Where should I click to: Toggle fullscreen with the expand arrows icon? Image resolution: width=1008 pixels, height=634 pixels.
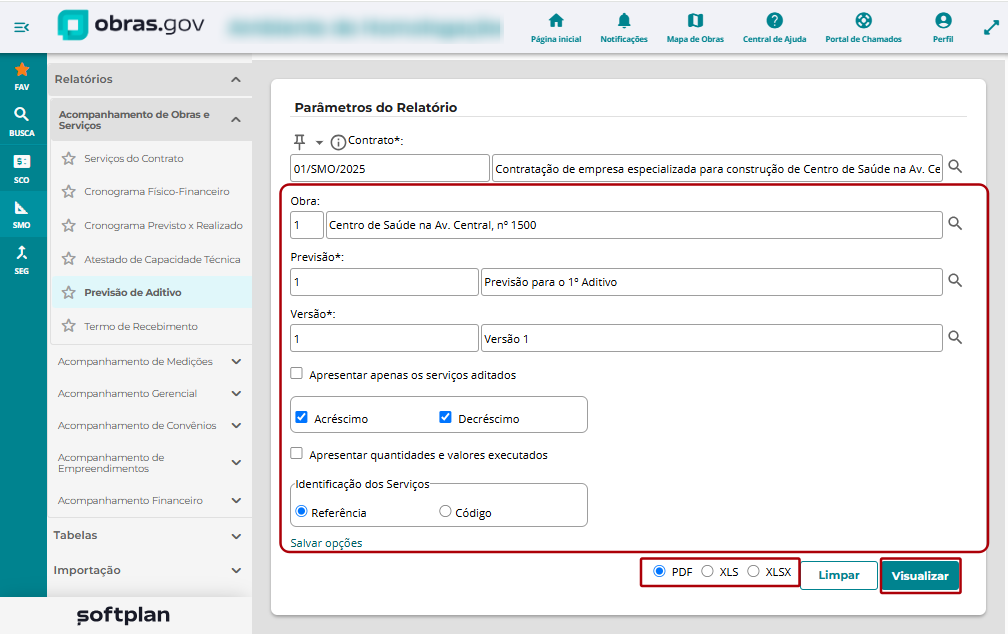991,28
